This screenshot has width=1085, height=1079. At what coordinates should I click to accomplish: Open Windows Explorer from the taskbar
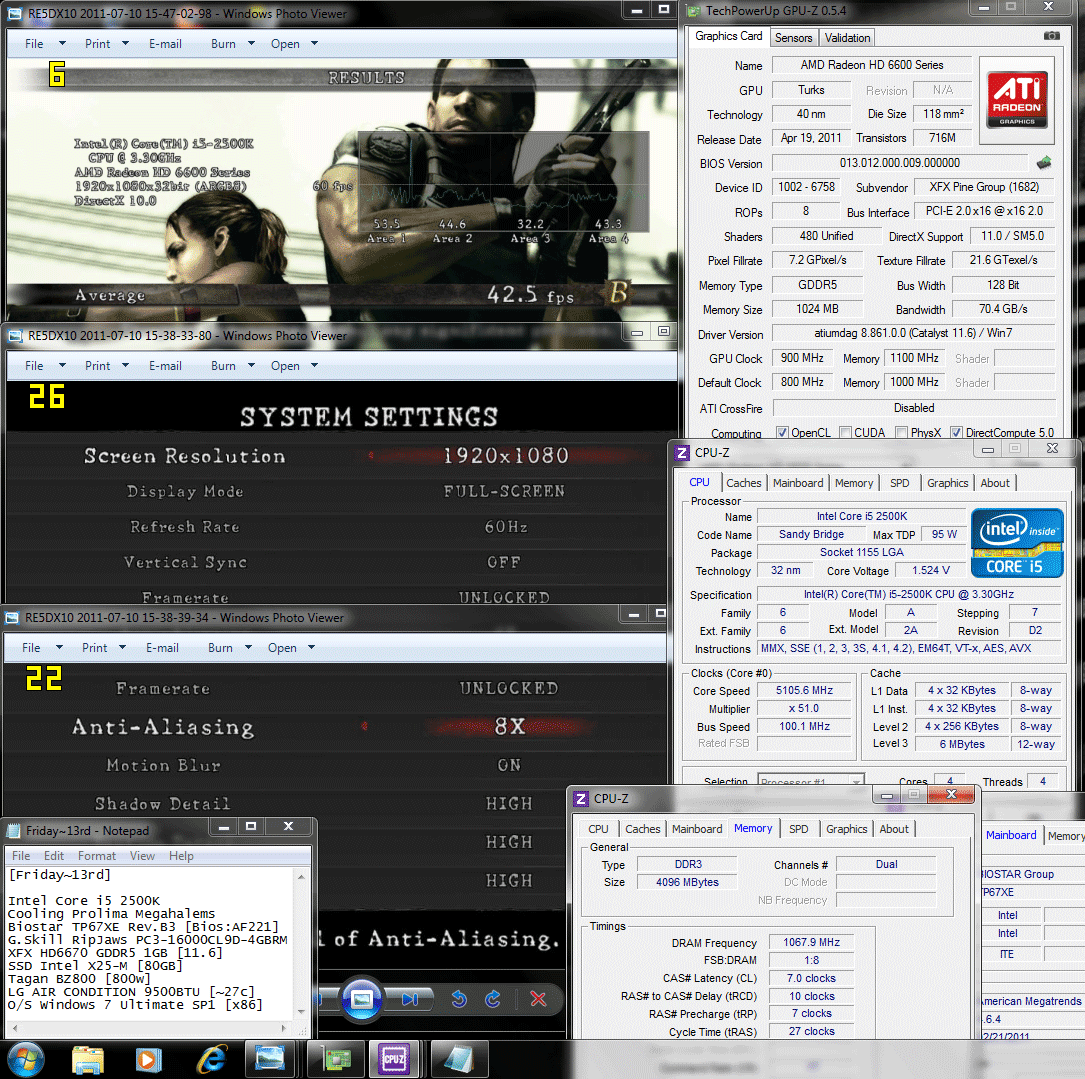tap(87, 1059)
